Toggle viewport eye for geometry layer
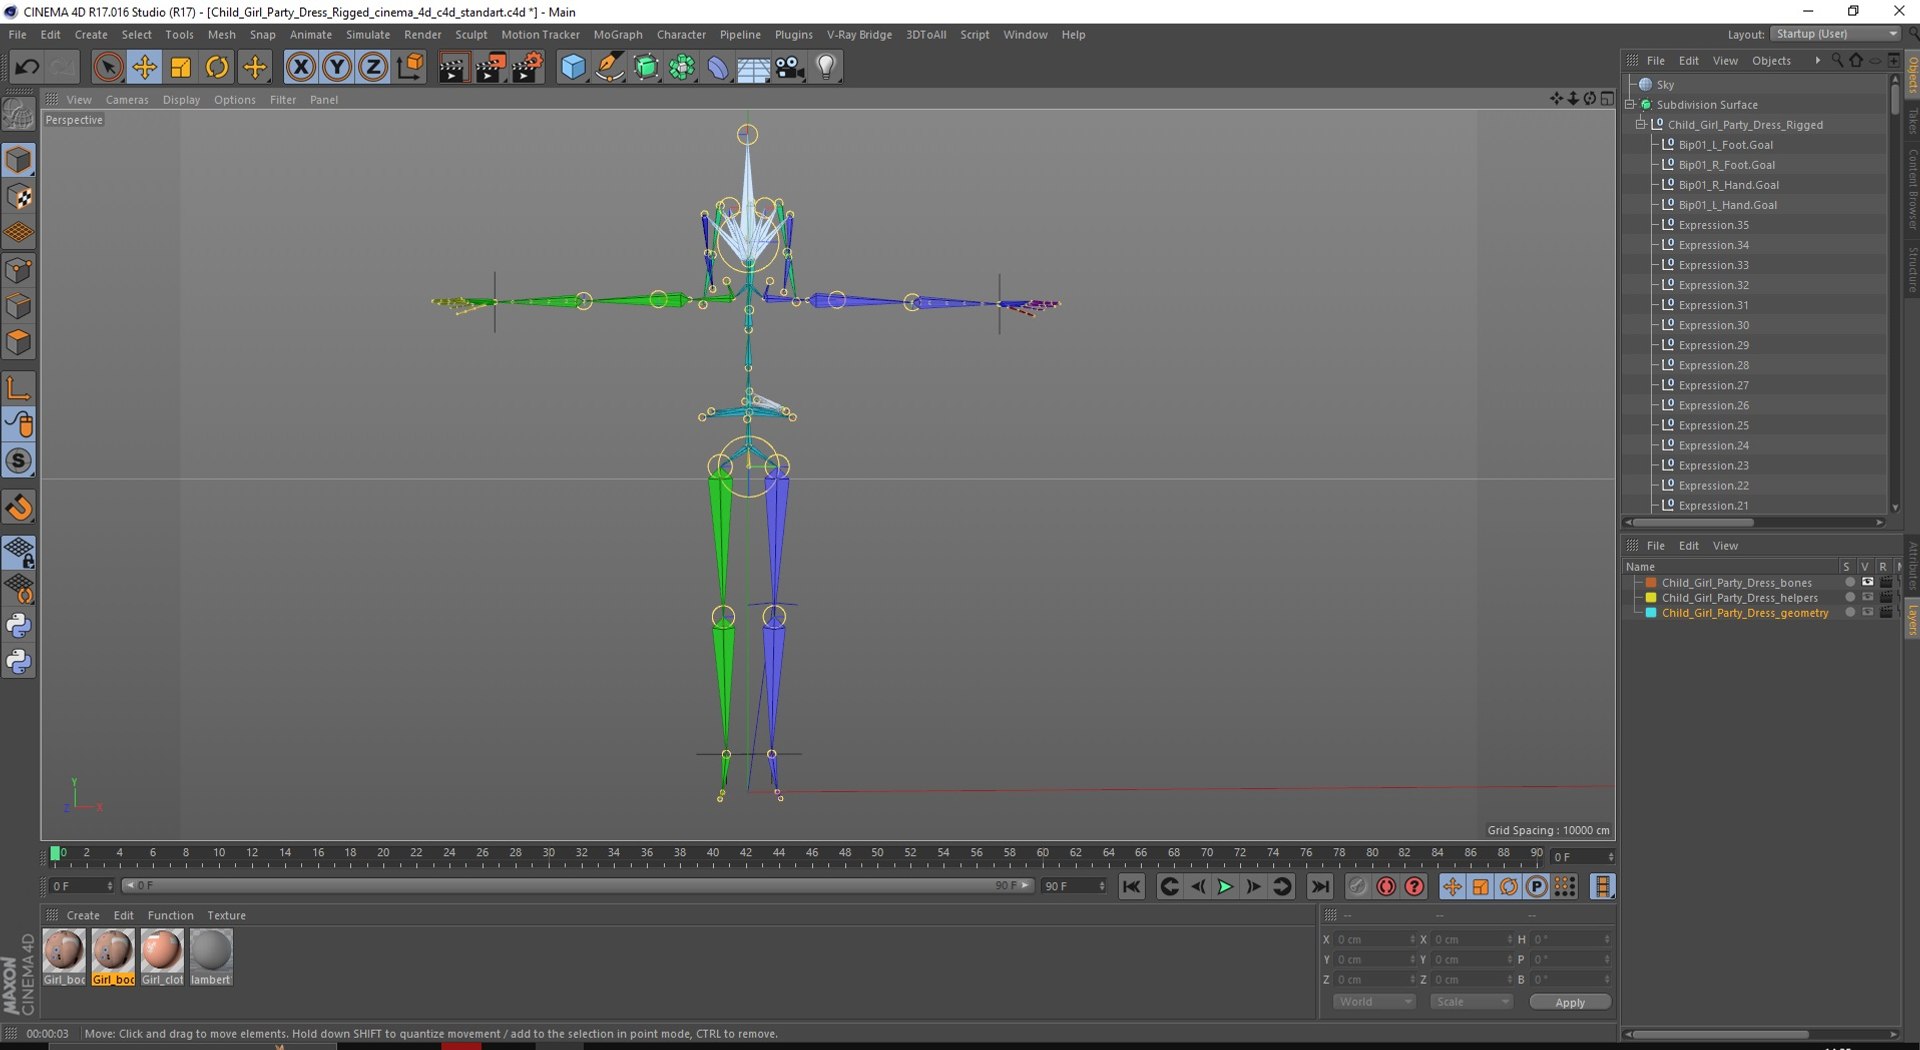 pyautogui.click(x=1867, y=612)
